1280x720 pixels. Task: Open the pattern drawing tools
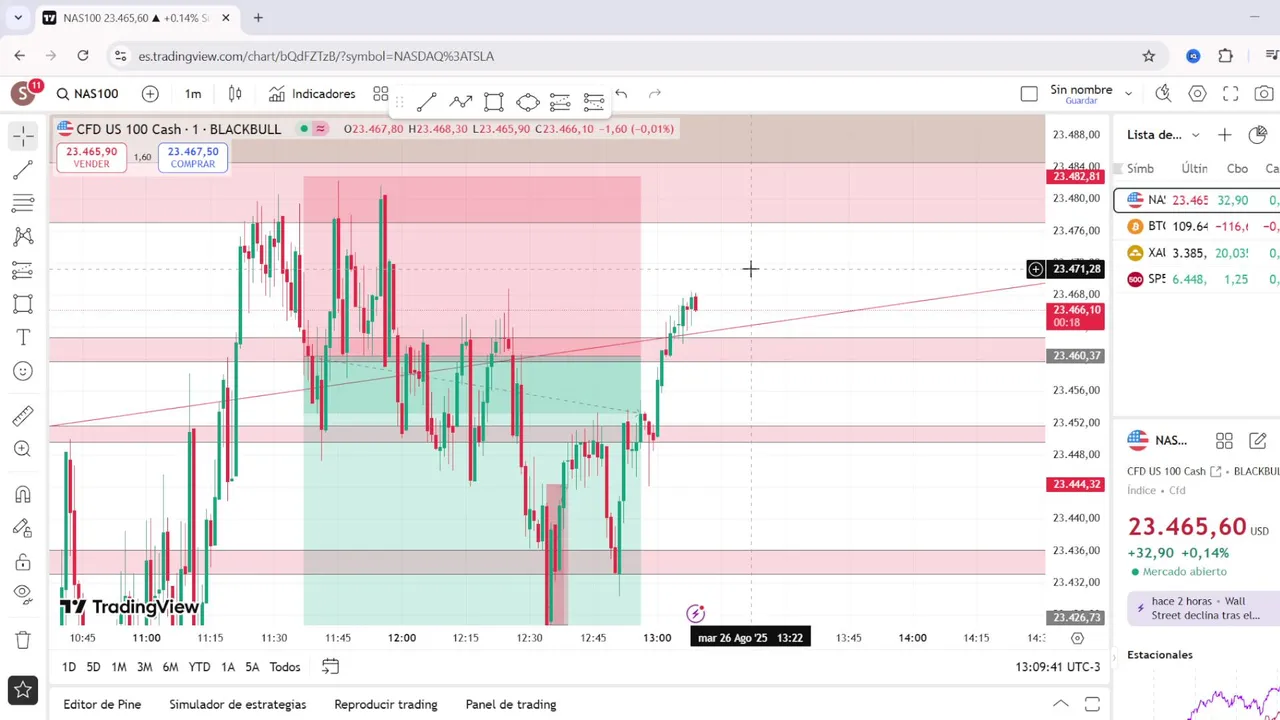point(23,237)
